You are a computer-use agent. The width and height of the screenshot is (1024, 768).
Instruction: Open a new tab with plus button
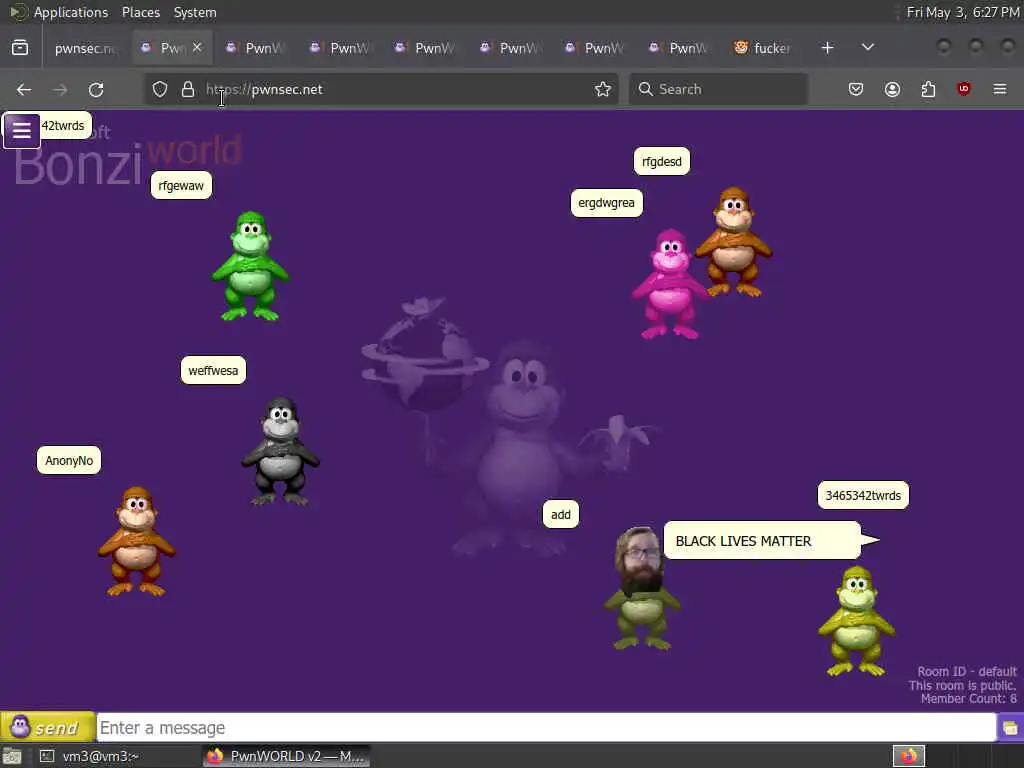[827, 48]
